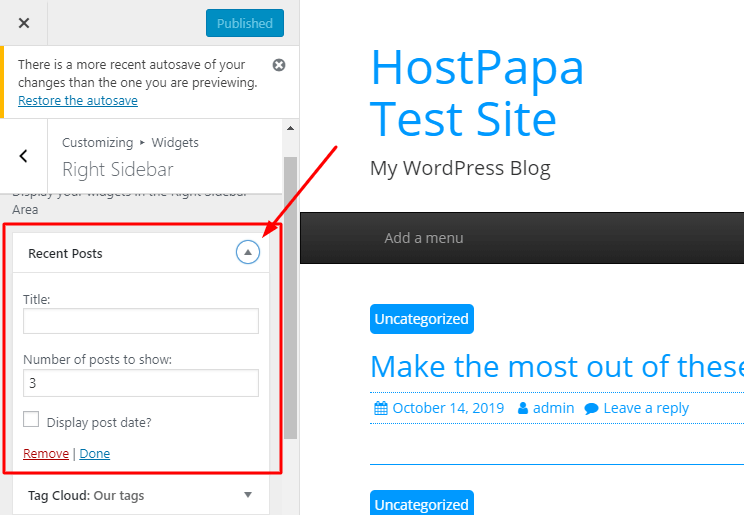Click the Published button

coord(245,23)
